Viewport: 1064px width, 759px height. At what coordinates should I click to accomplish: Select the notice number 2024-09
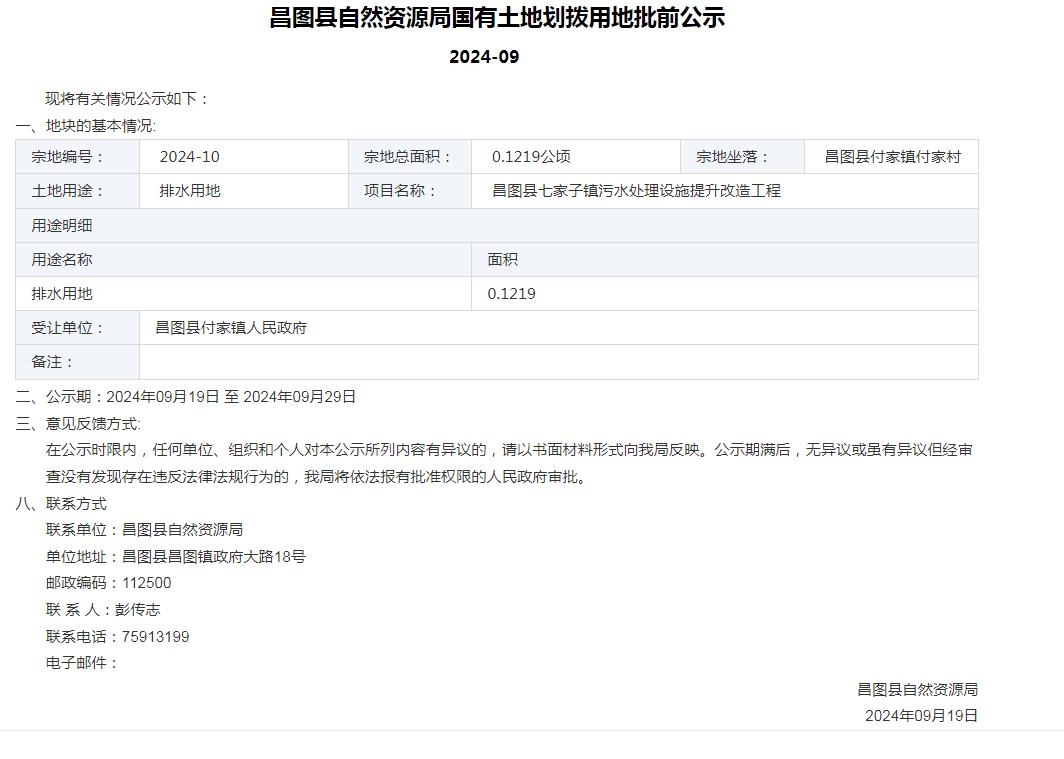coord(484,57)
